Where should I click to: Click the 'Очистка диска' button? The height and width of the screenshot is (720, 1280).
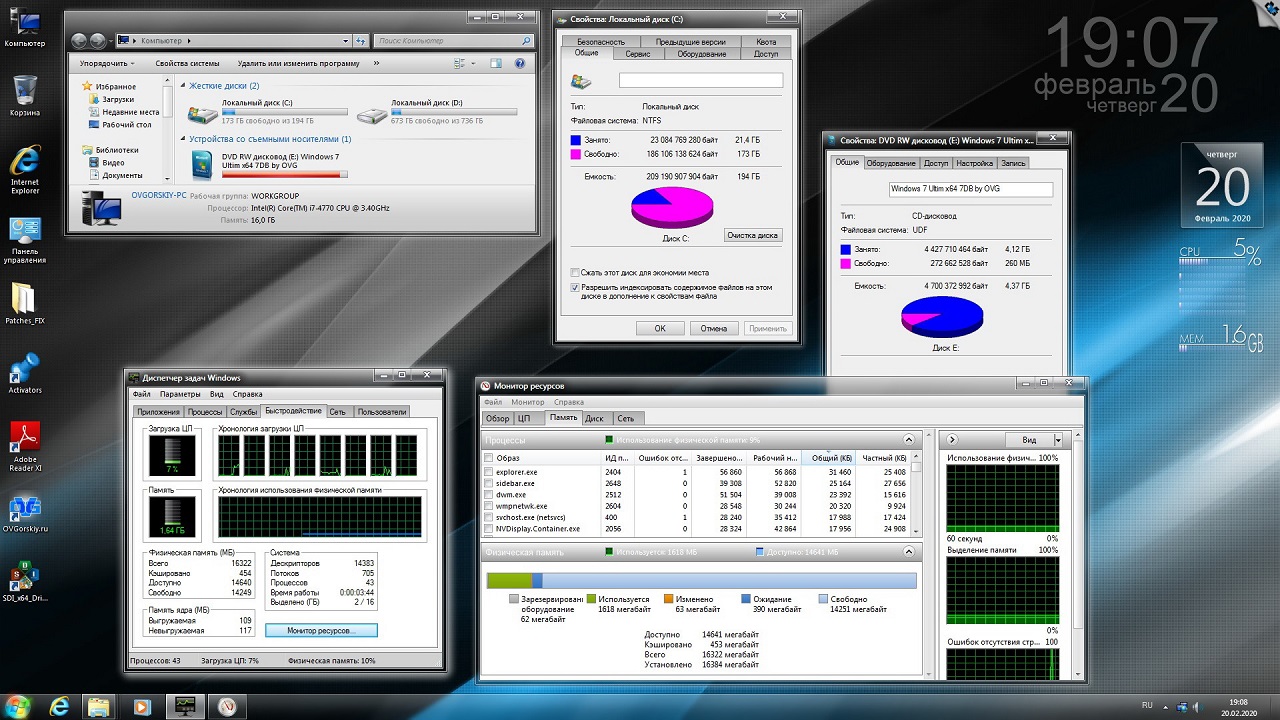click(752, 236)
